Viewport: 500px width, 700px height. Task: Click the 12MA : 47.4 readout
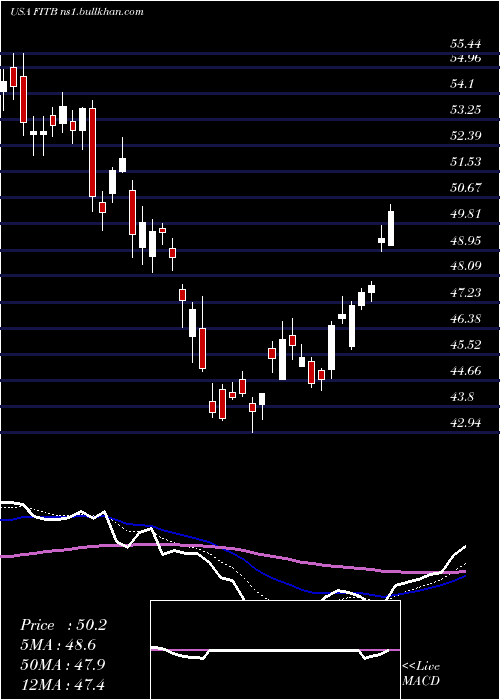coord(63,684)
